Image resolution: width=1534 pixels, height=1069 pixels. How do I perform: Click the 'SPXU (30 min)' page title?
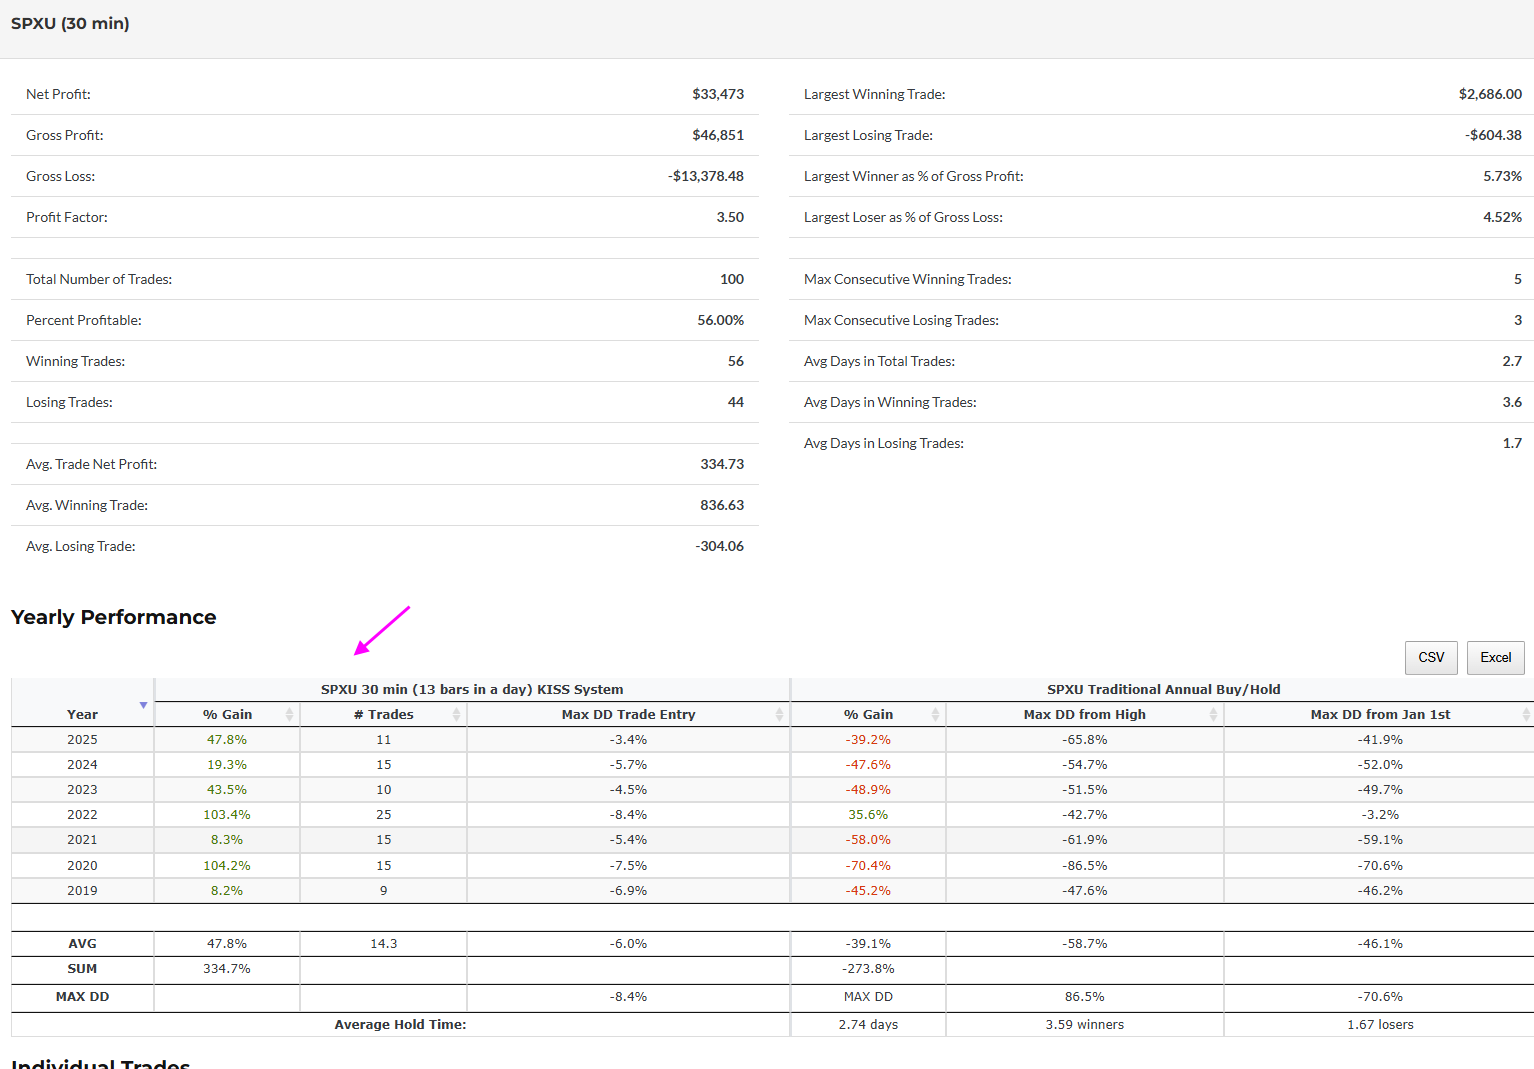tap(70, 23)
